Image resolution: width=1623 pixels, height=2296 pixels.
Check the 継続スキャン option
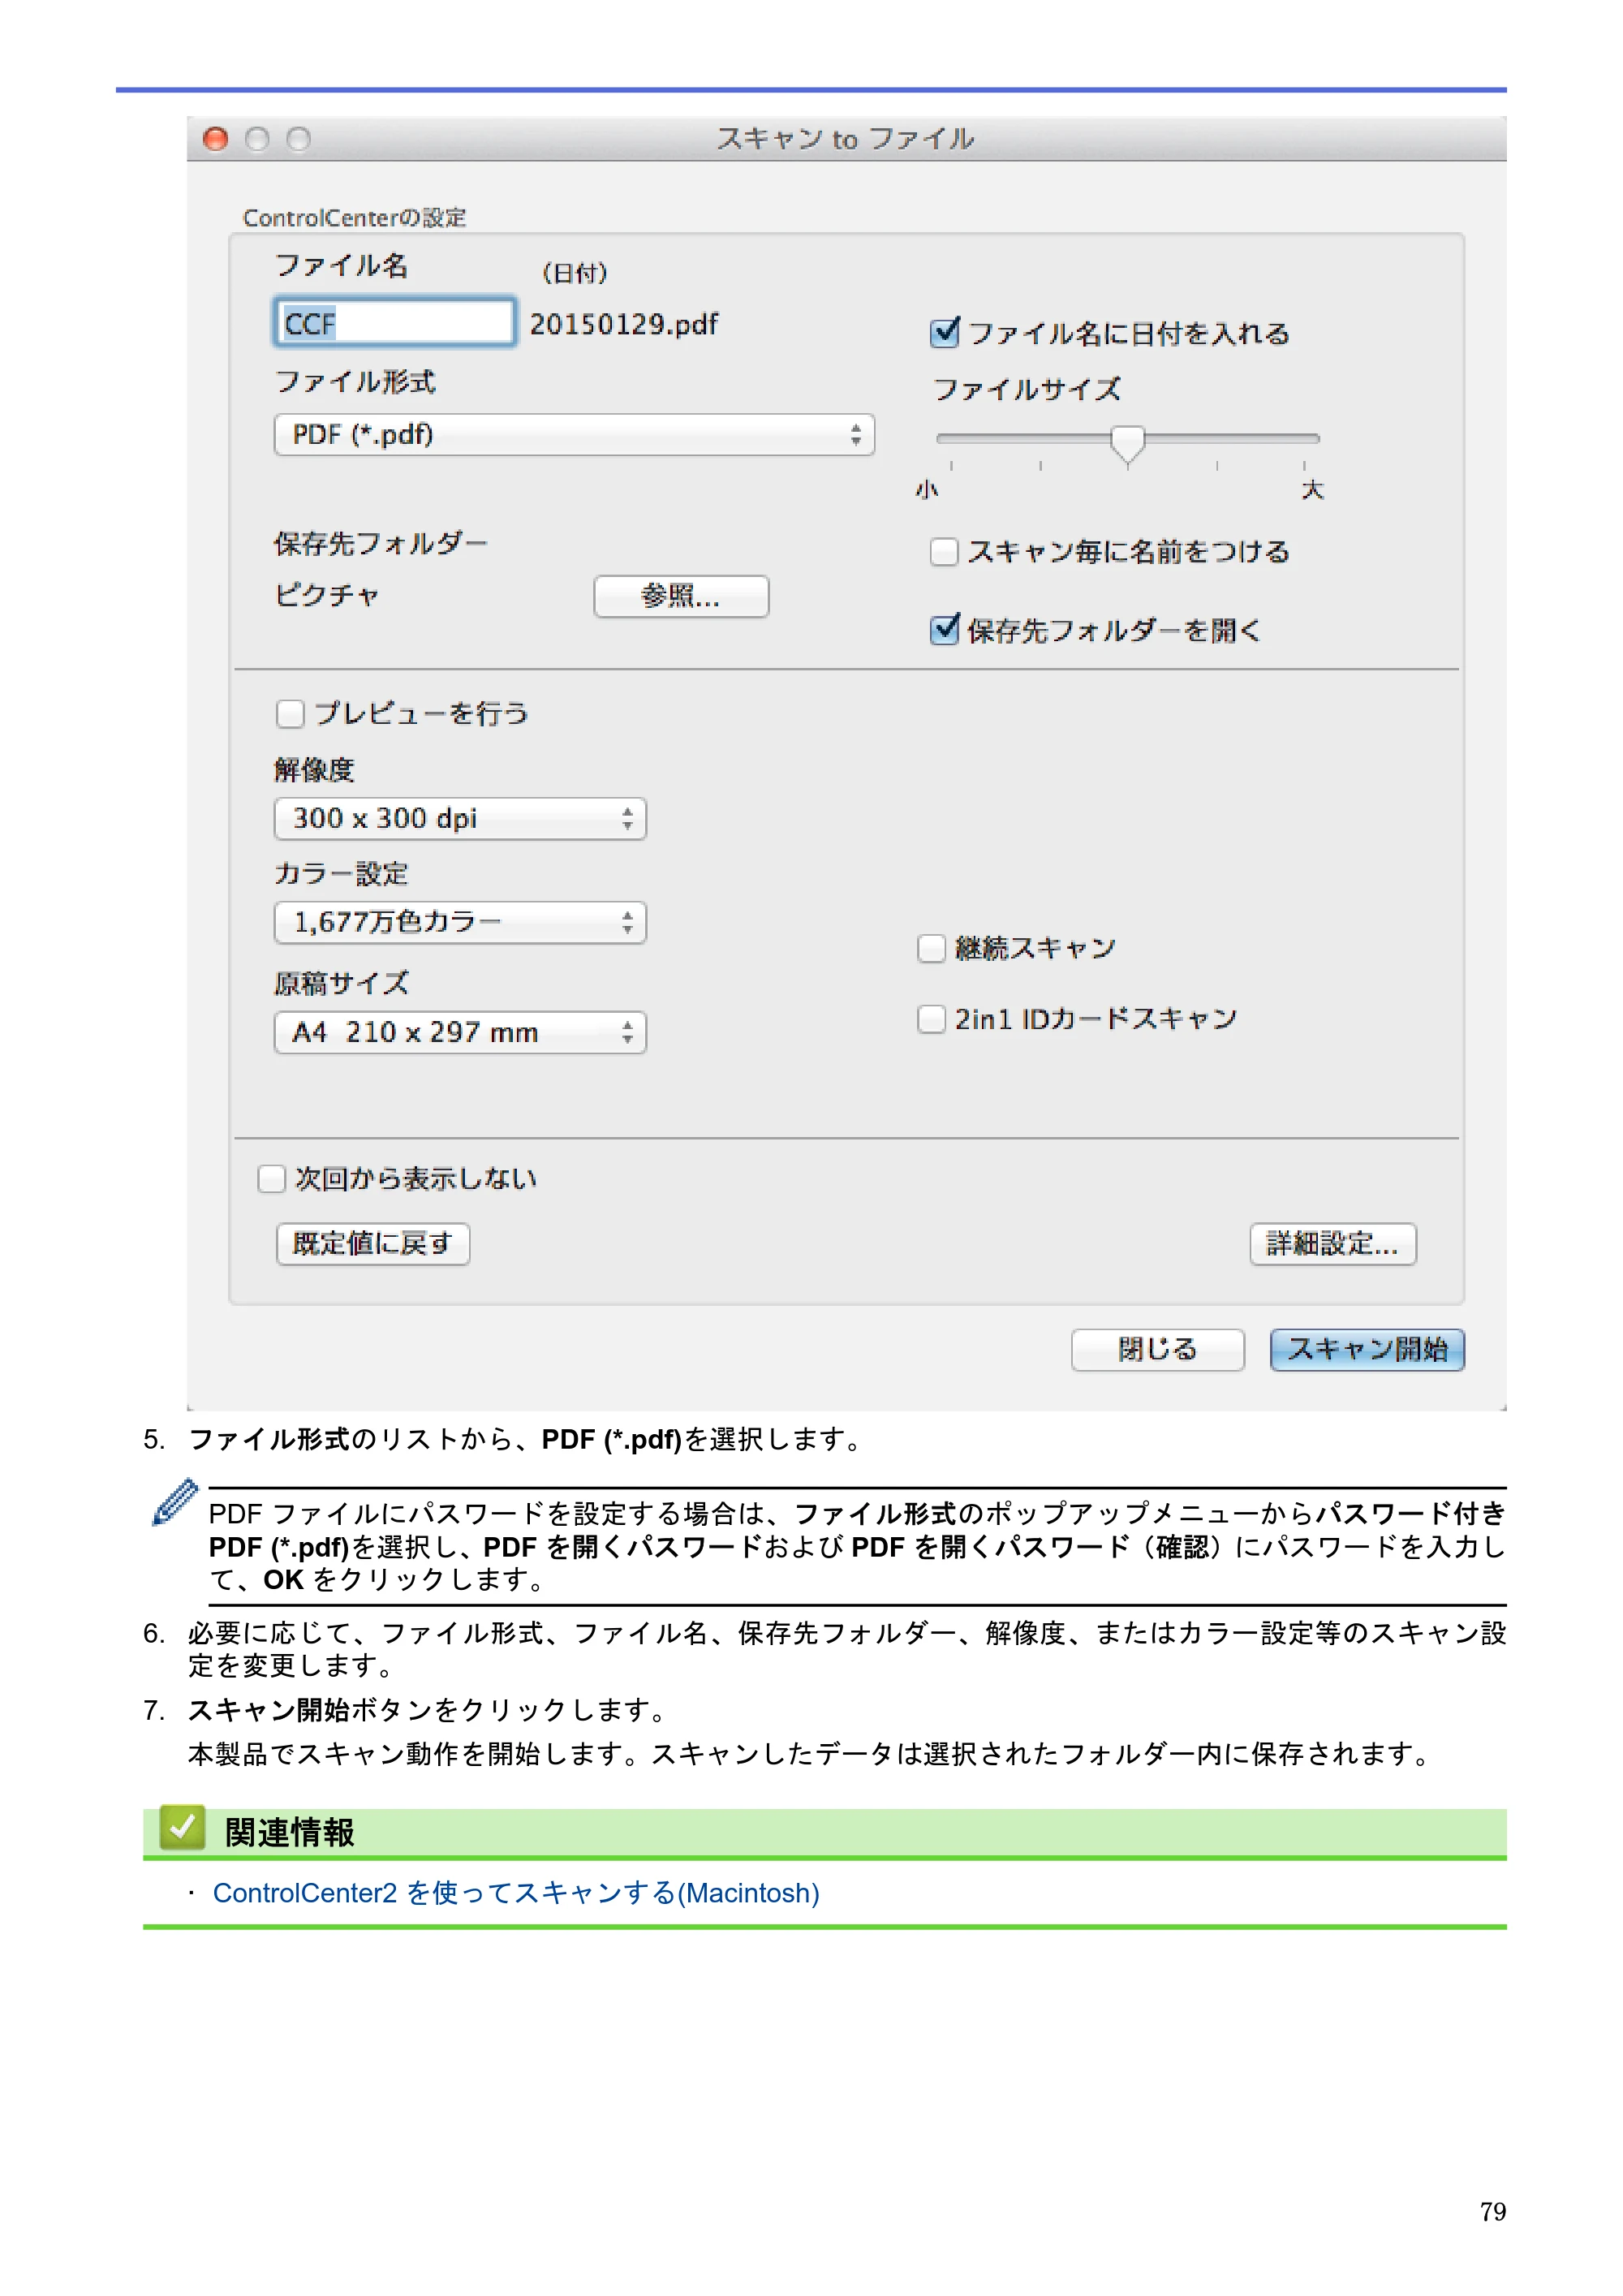(x=931, y=948)
